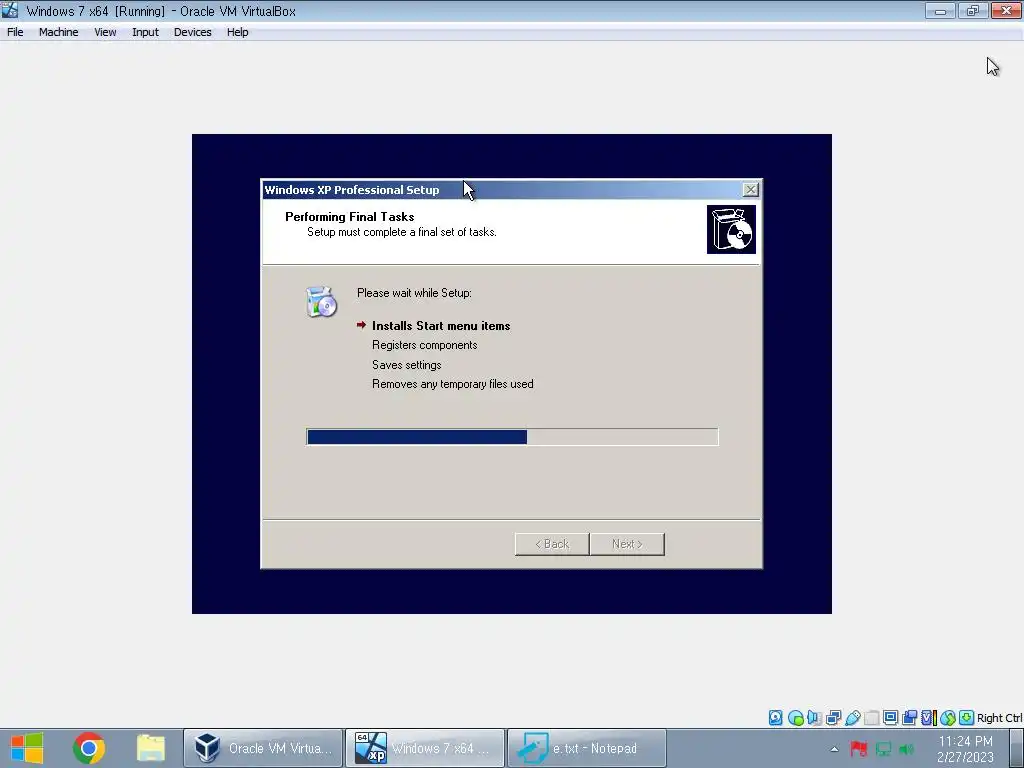Click the Setup installation progress bar
Image resolution: width=1024 pixels, height=768 pixels.
(512, 437)
